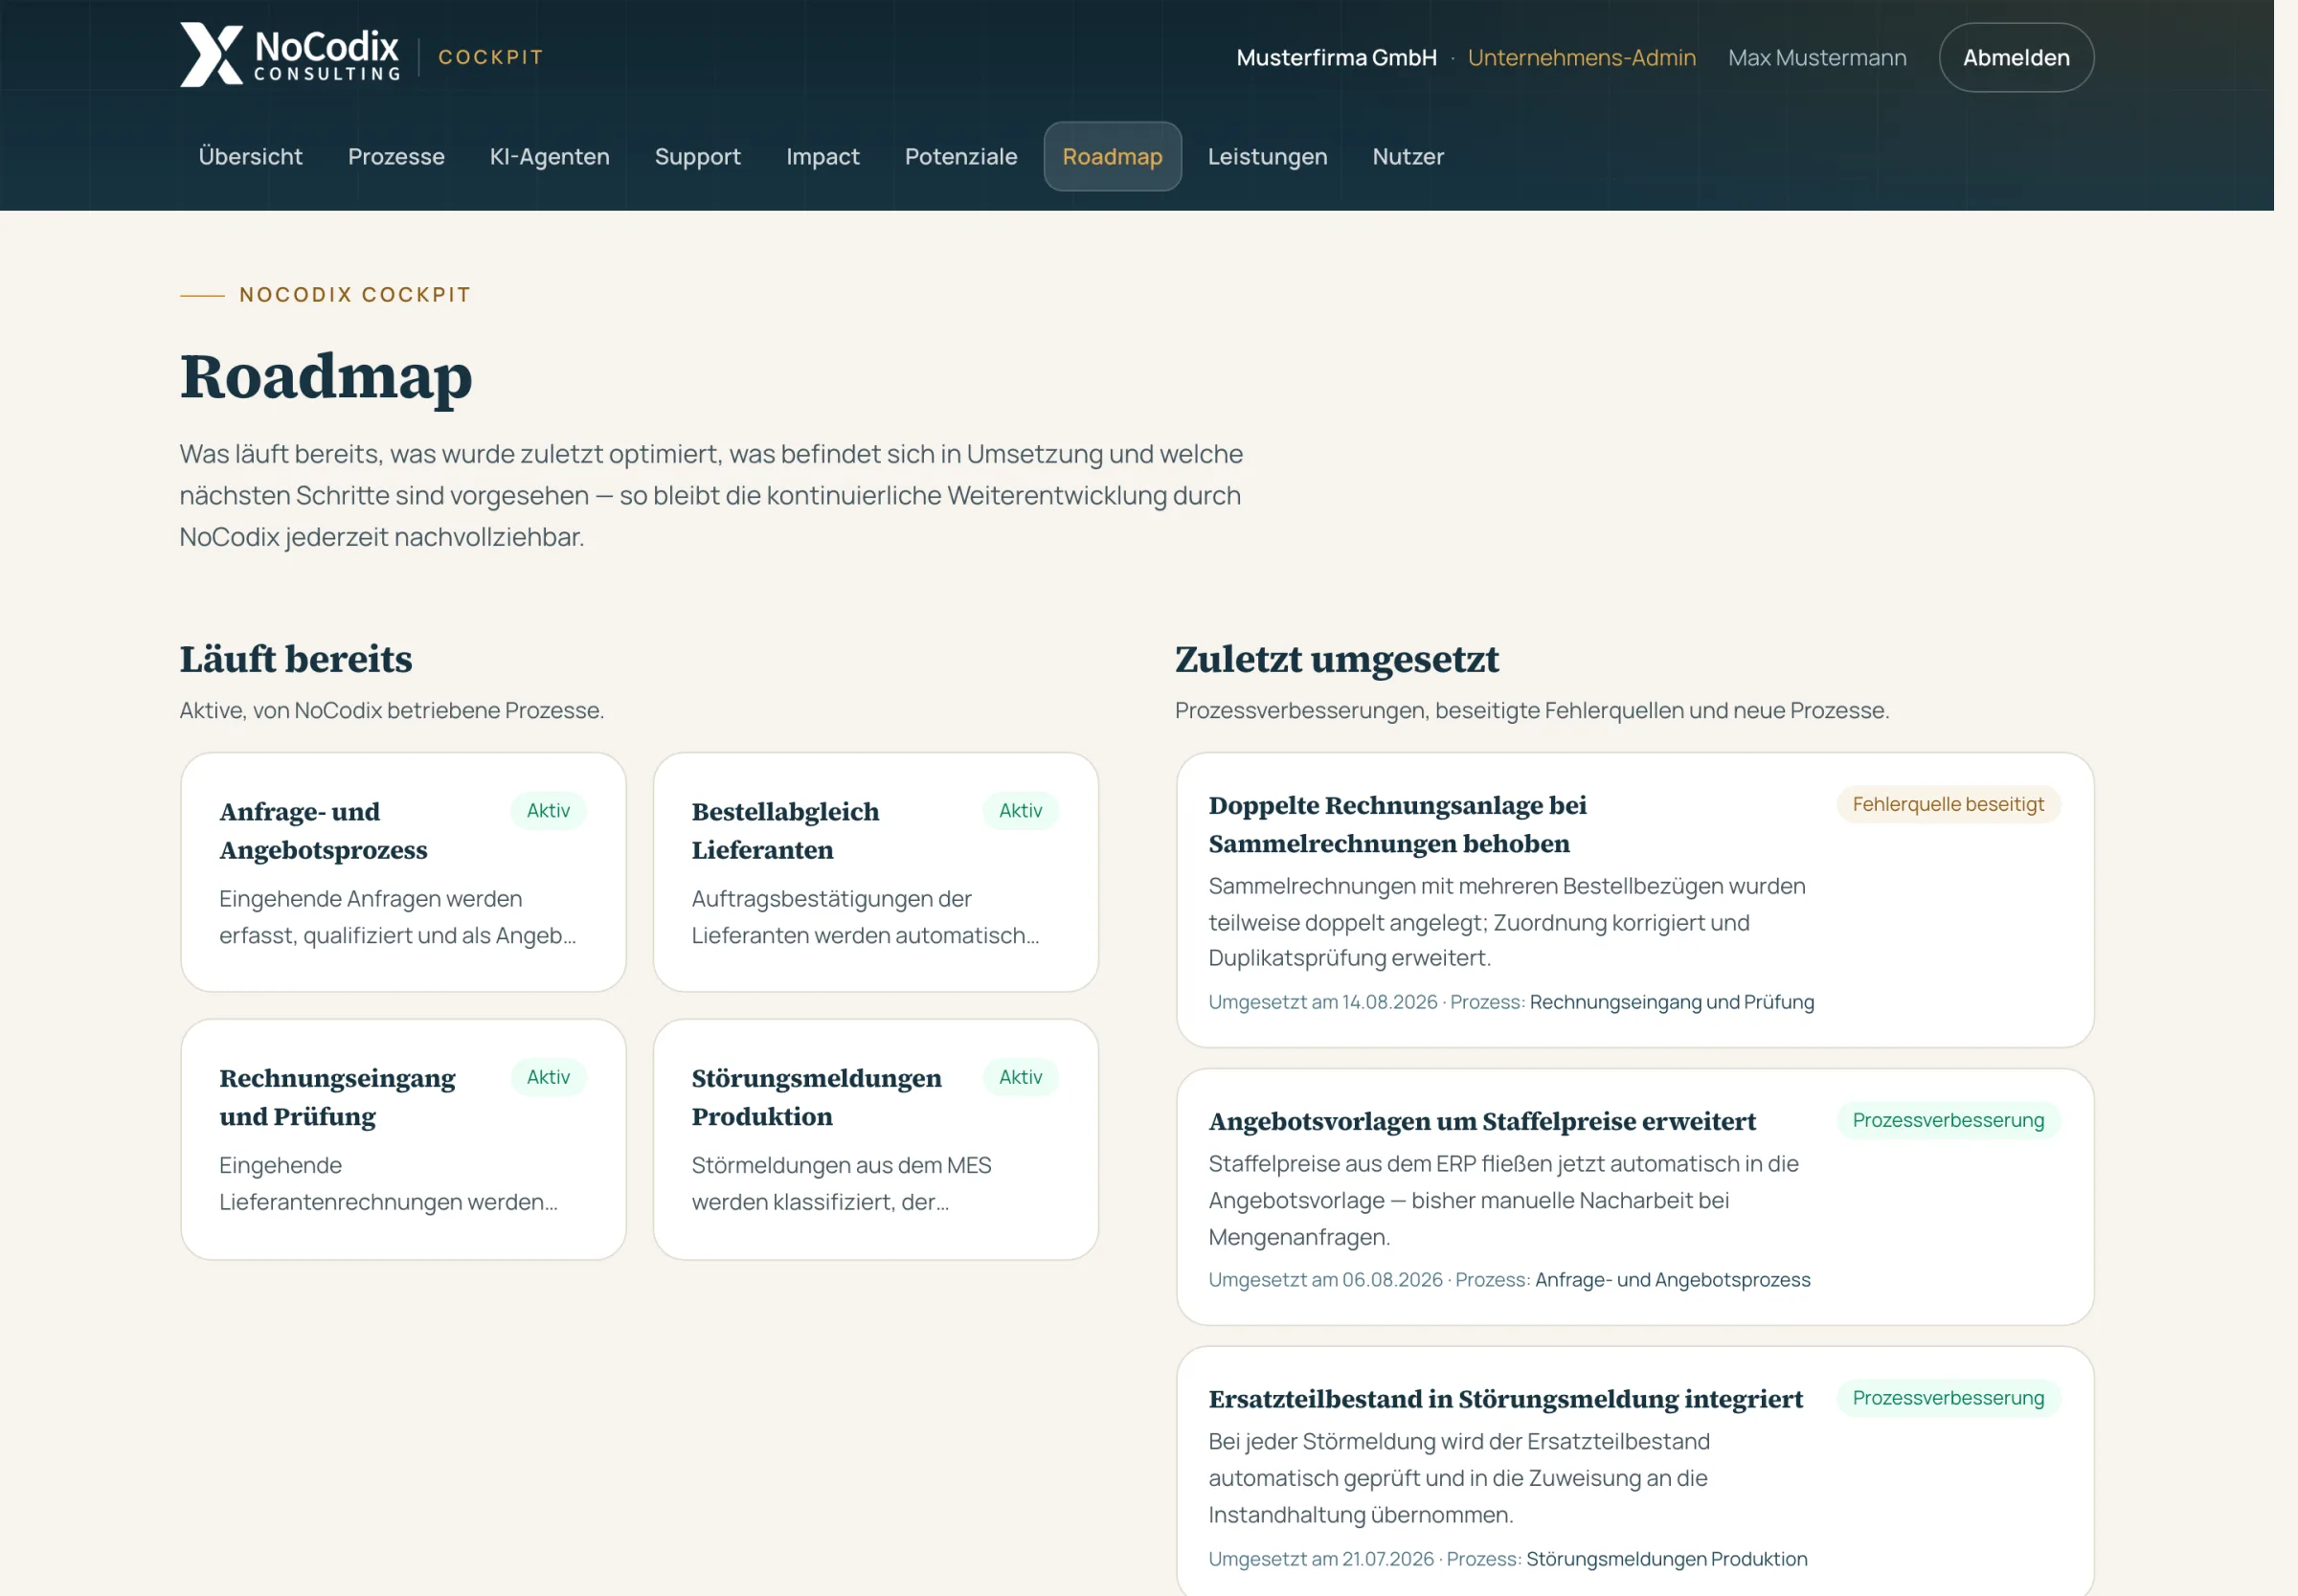The width and height of the screenshot is (2298, 1596).
Task: Click the Doppelte Rechnungsanlage bei Sammelrechnungen heading
Action: tap(1397, 824)
